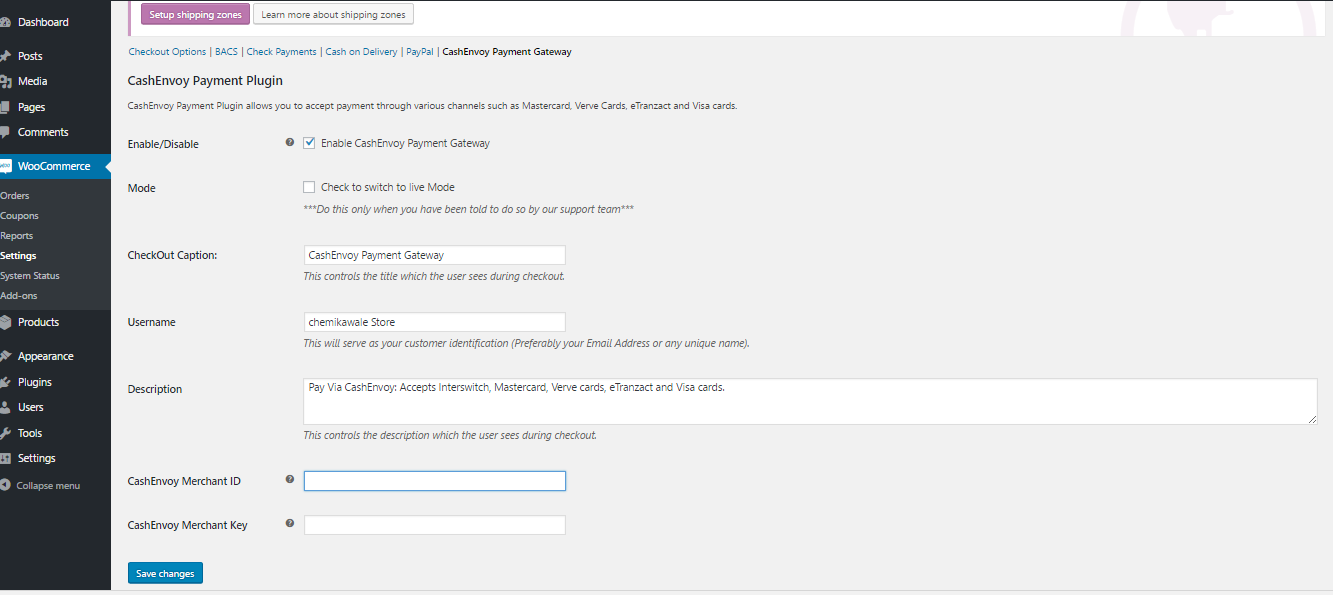Click the Posts pin icon
The image size is (1333, 595).
pyautogui.click(x=5, y=56)
